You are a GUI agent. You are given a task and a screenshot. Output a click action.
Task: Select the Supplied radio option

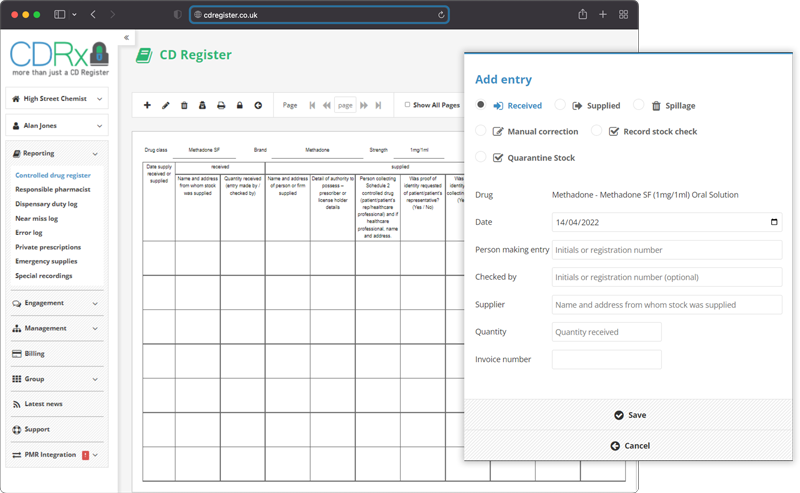(560, 105)
